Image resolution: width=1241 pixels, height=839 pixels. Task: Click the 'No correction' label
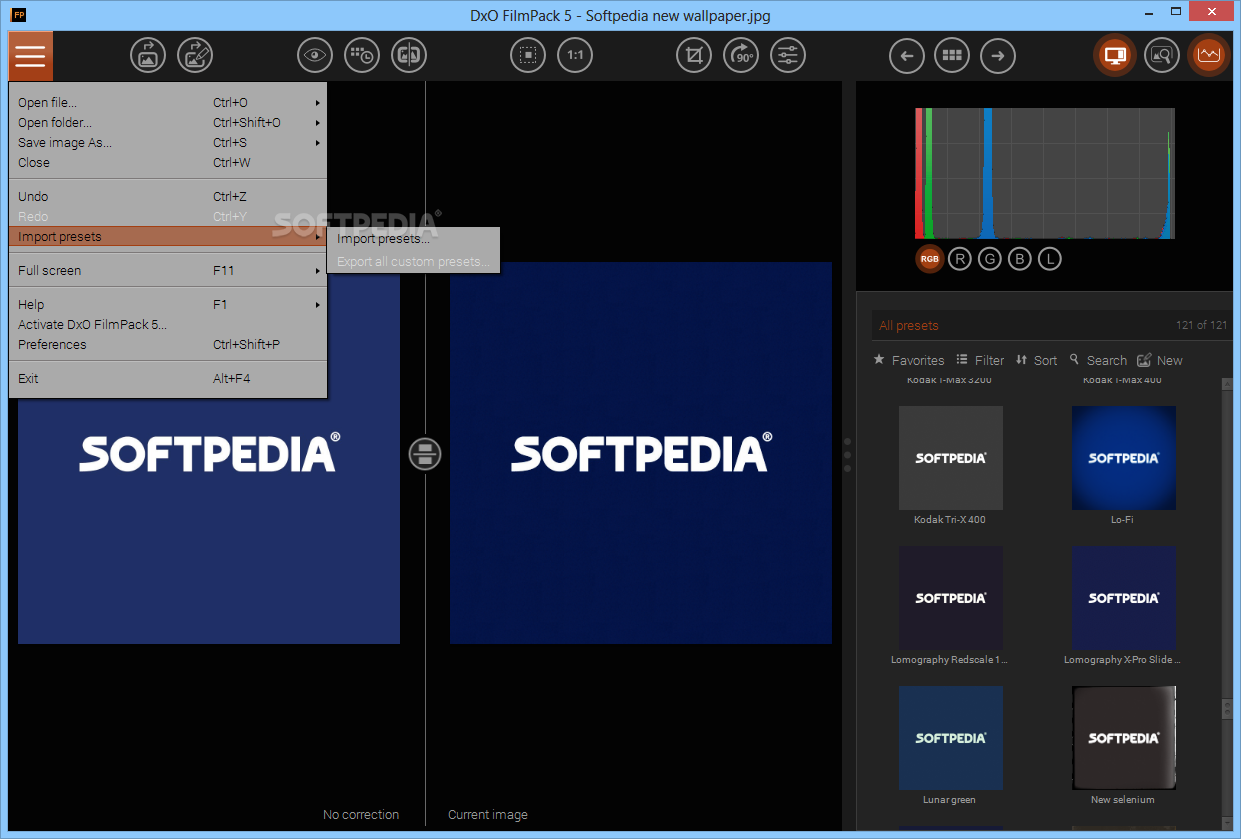pyautogui.click(x=361, y=815)
